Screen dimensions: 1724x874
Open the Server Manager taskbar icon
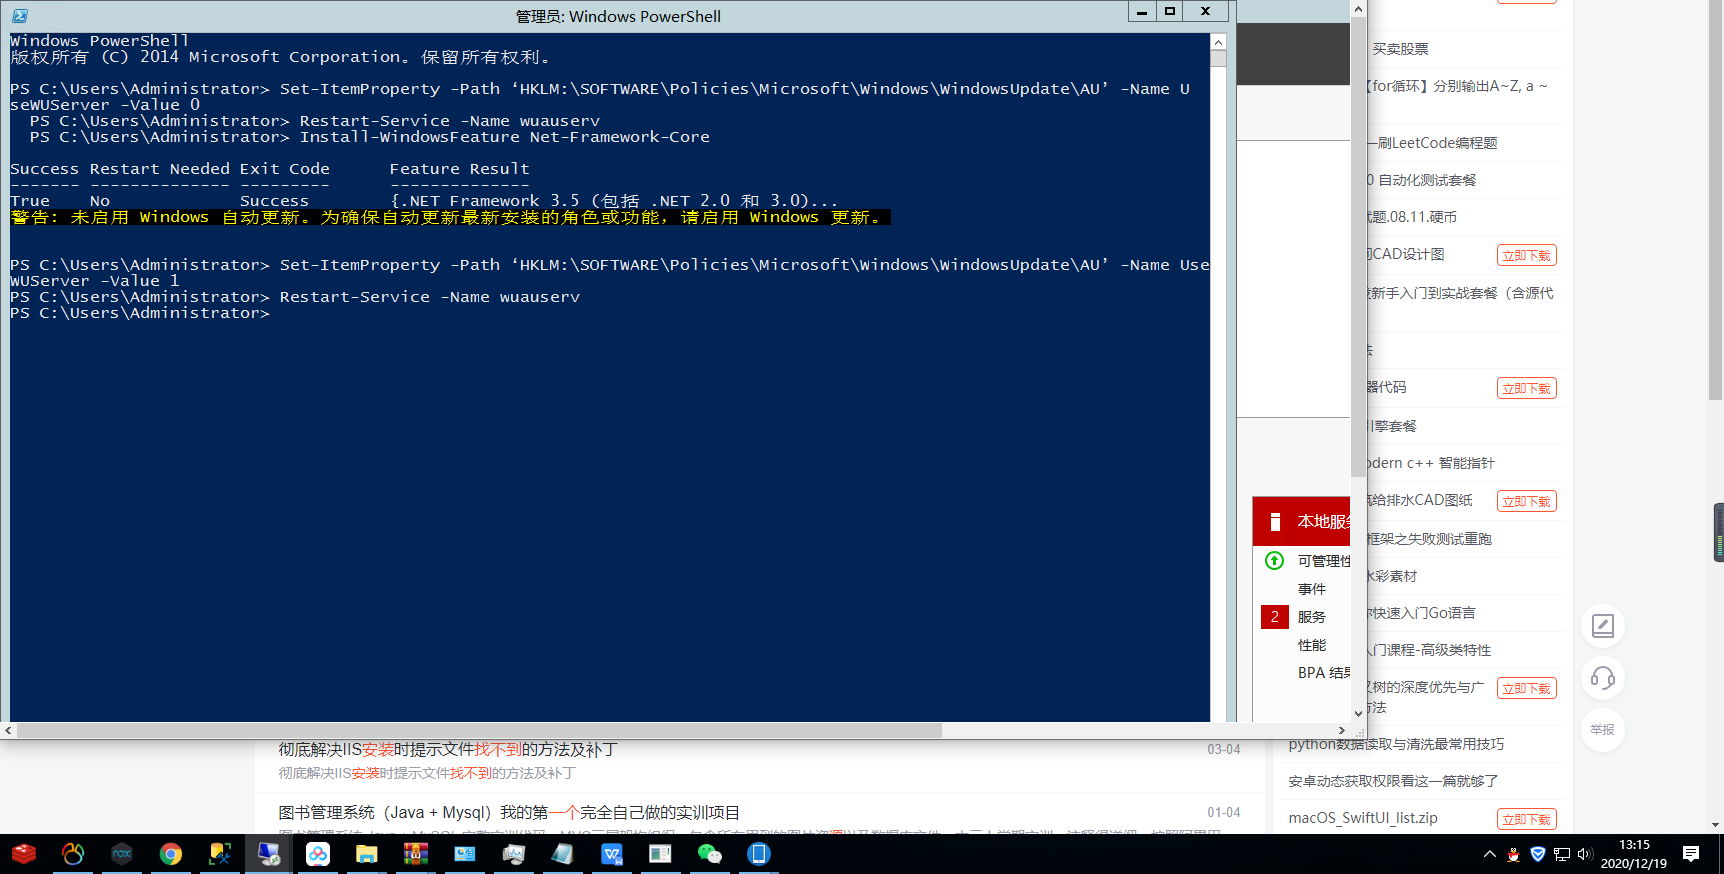(661, 854)
